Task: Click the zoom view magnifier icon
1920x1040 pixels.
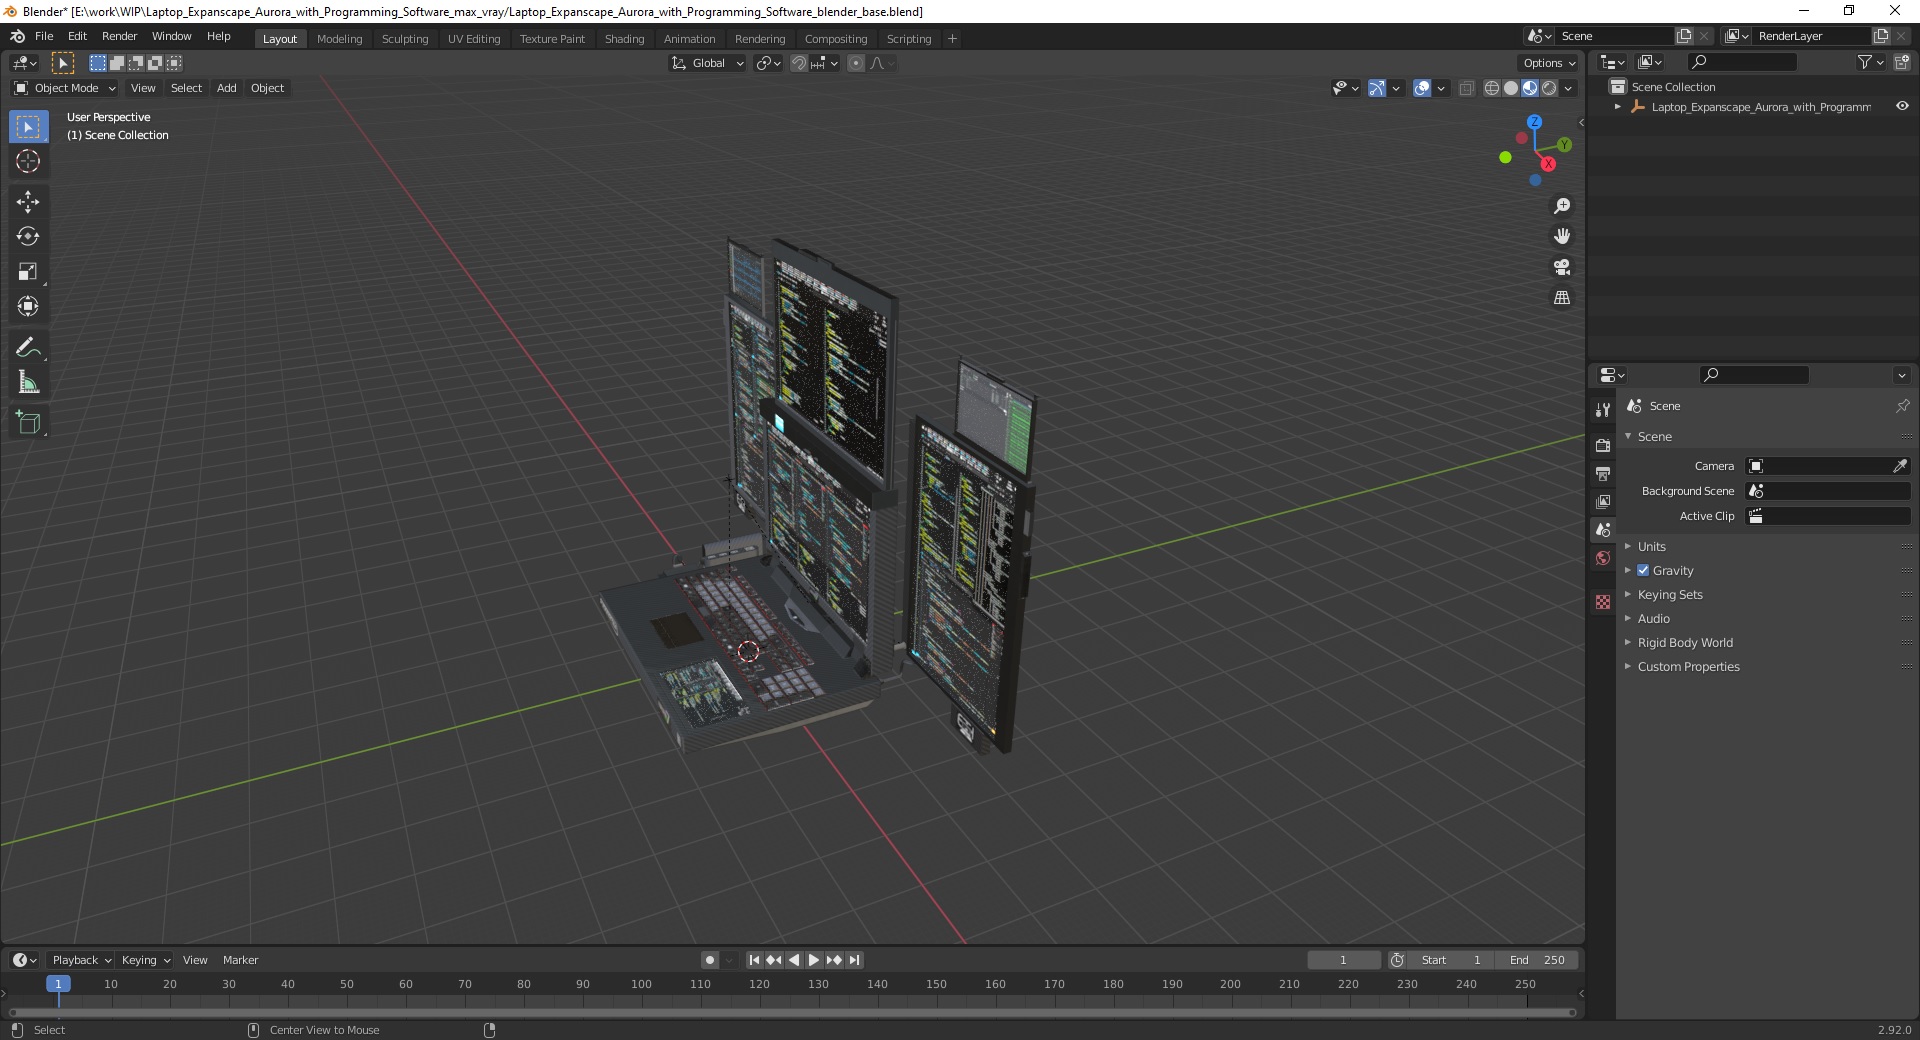Action: [1562, 206]
